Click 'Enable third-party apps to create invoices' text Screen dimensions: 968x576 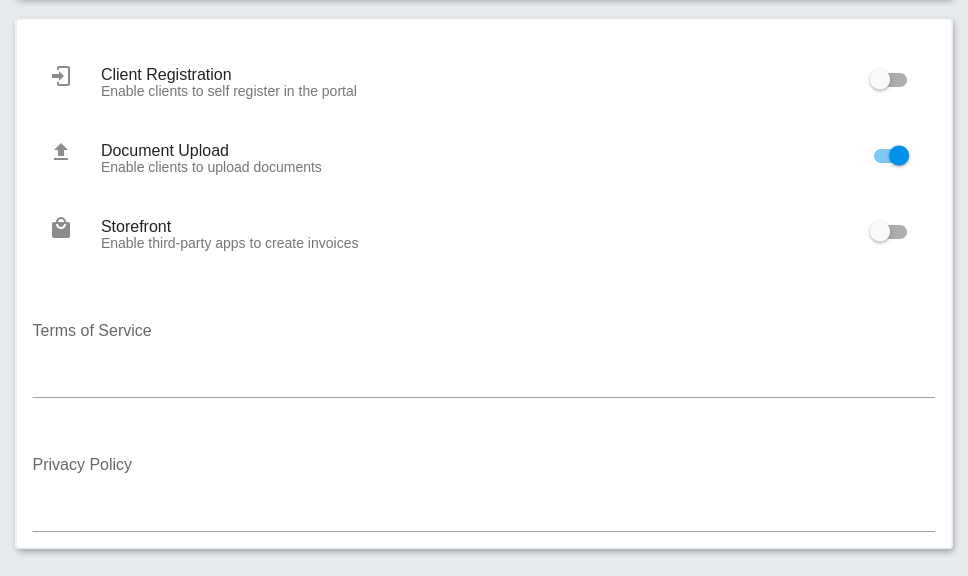pyautogui.click(x=230, y=243)
